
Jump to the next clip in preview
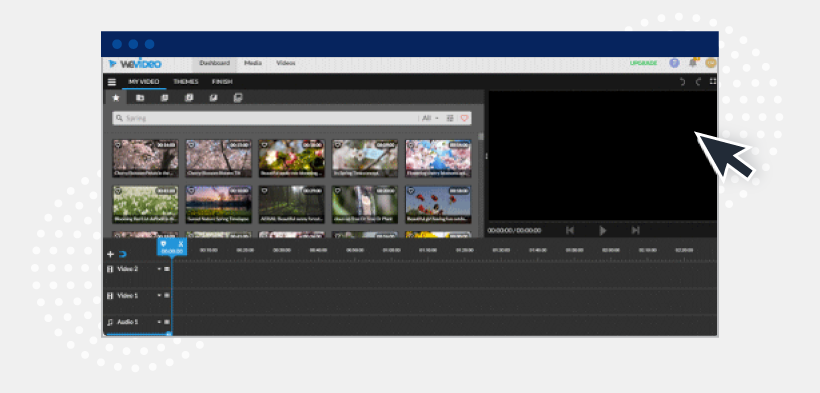635,230
